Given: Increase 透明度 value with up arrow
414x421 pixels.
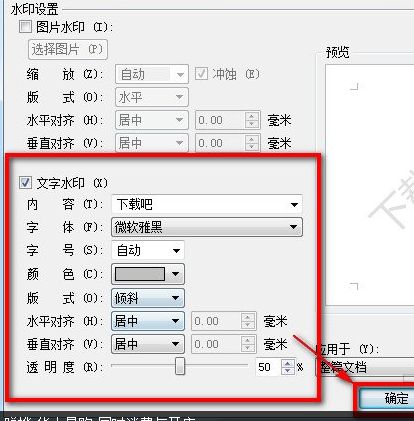Looking at the screenshot, I should pos(288,363).
